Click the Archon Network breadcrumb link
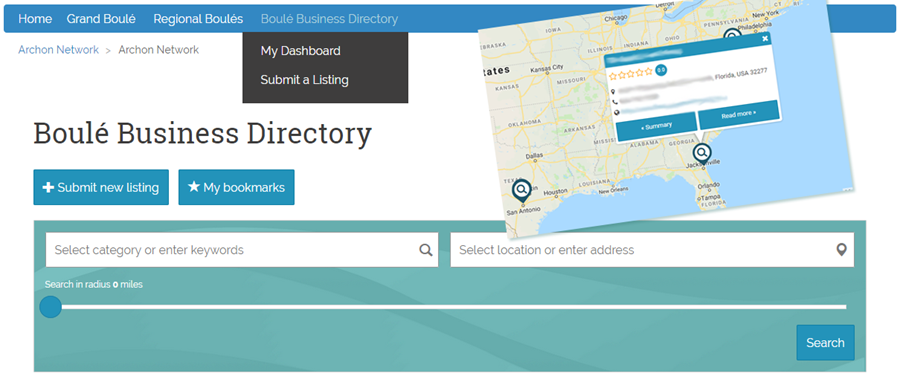Viewport: 900px width, 379px height. coord(59,50)
